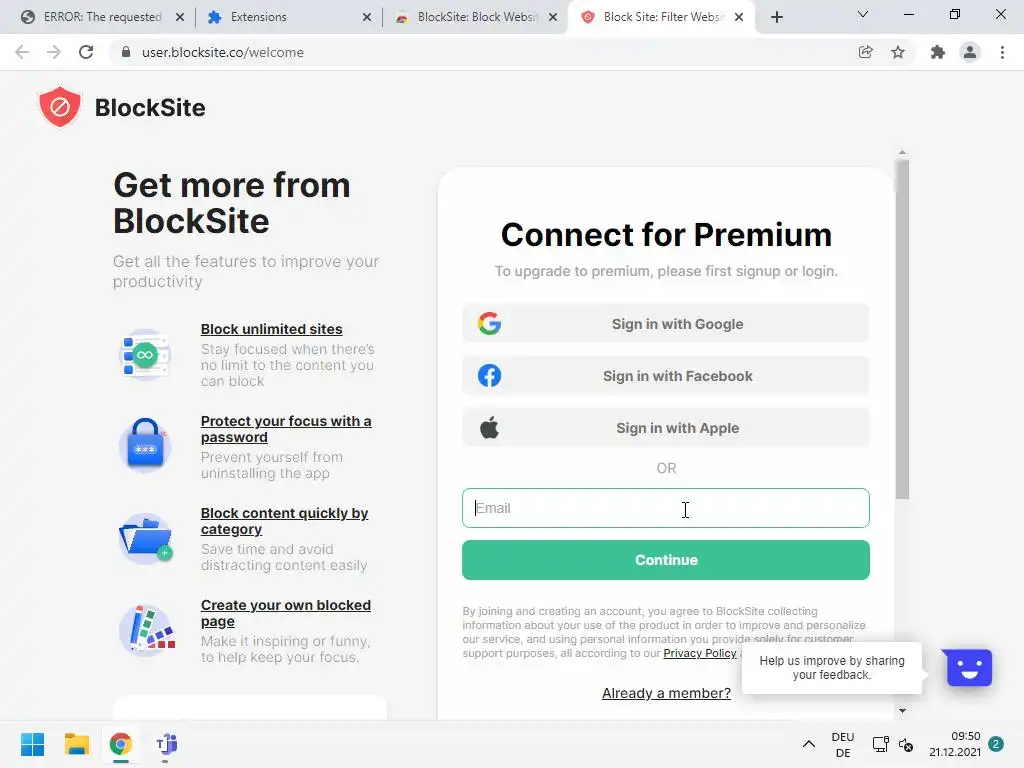Viewport: 1024px width, 768px height.
Task: Open the Privacy Policy link
Action: [x=699, y=653]
